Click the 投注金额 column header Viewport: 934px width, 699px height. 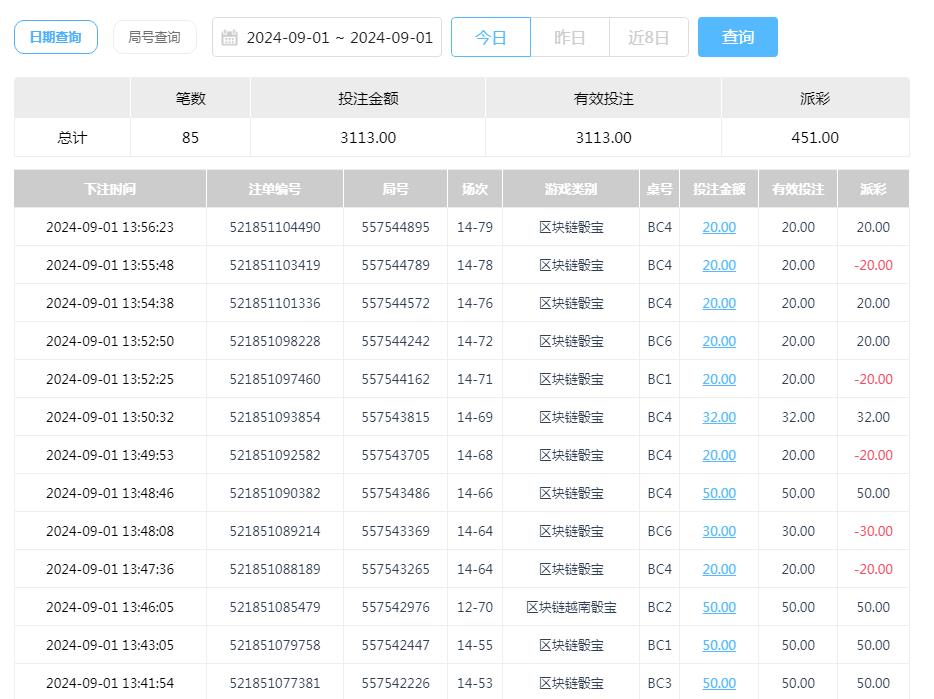(719, 189)
